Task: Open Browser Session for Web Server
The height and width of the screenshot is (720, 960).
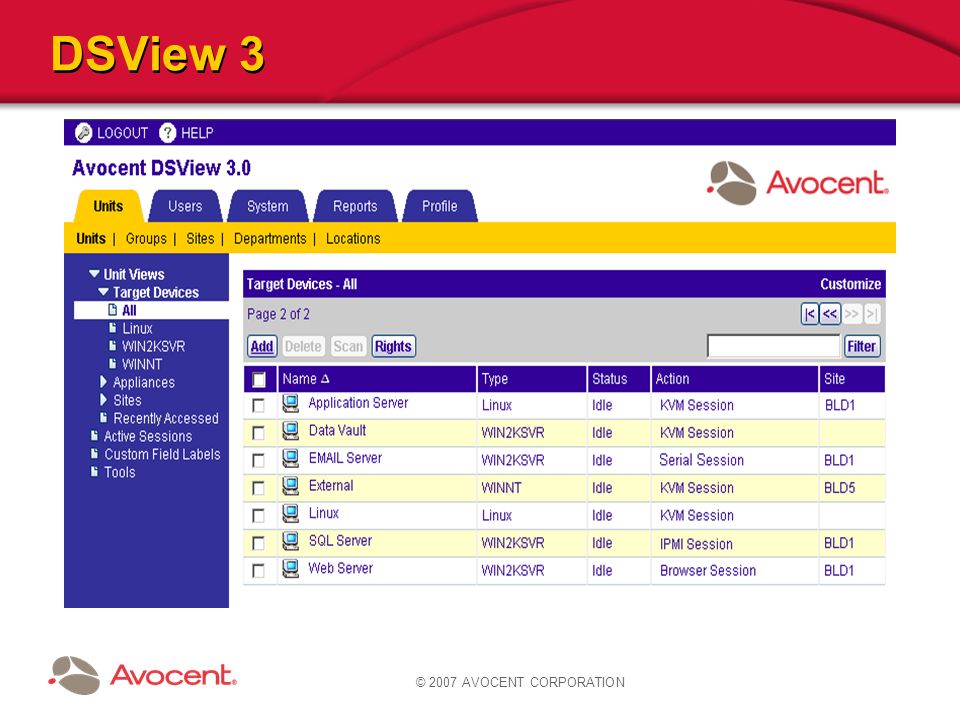Action: coord(708,571)
